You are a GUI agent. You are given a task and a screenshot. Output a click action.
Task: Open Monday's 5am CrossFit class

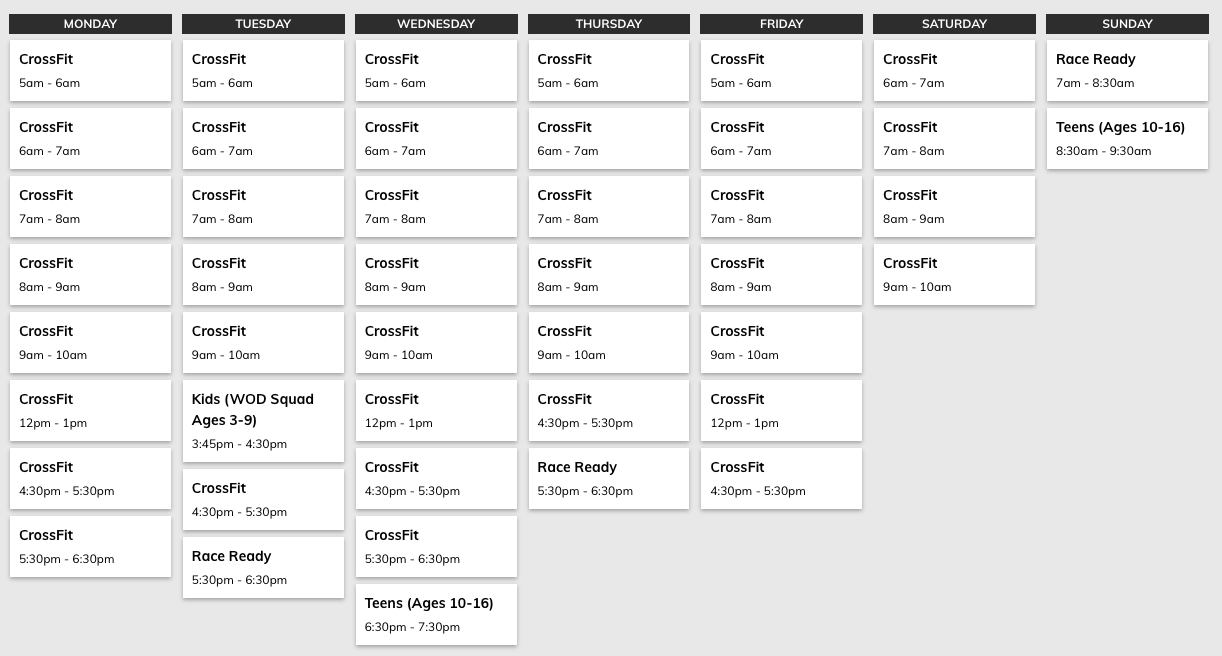90,70
